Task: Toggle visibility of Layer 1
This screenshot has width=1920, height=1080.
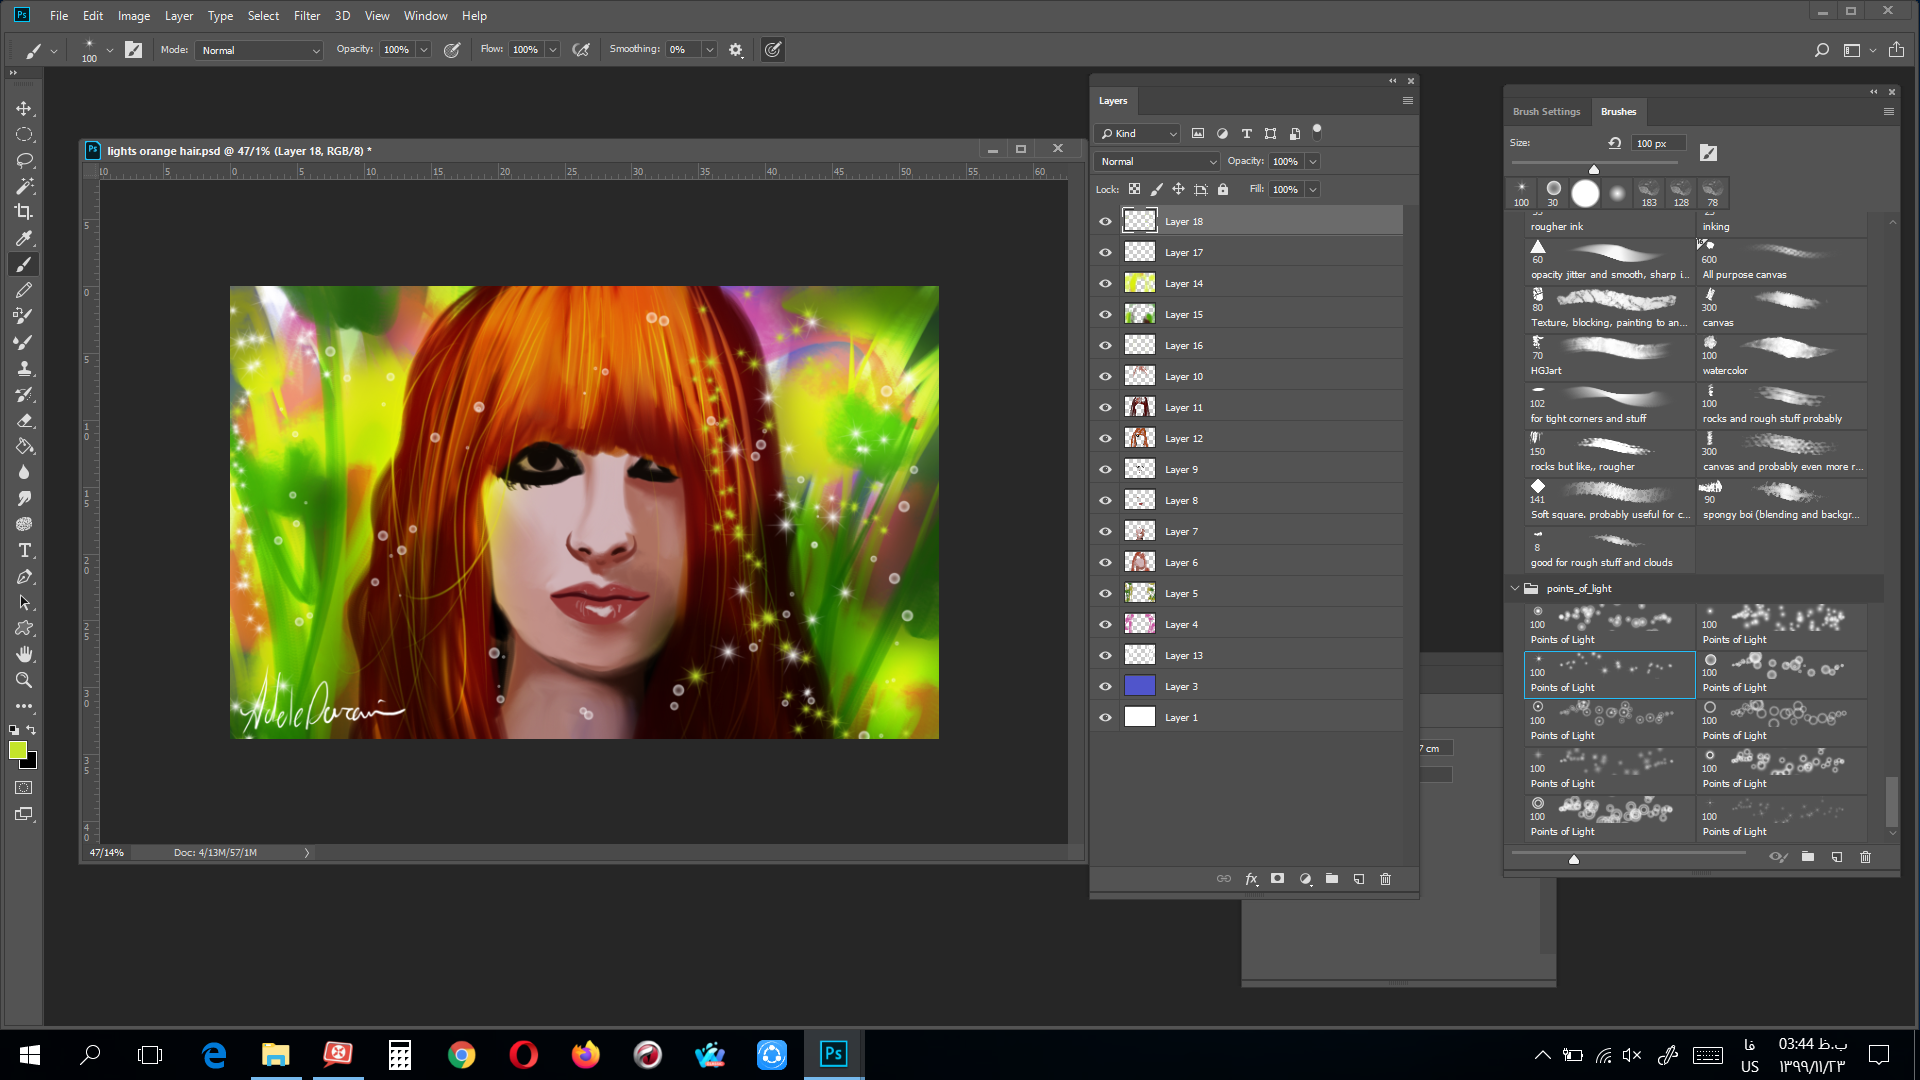Action: pyautogui.click(x=1105, y=718)
